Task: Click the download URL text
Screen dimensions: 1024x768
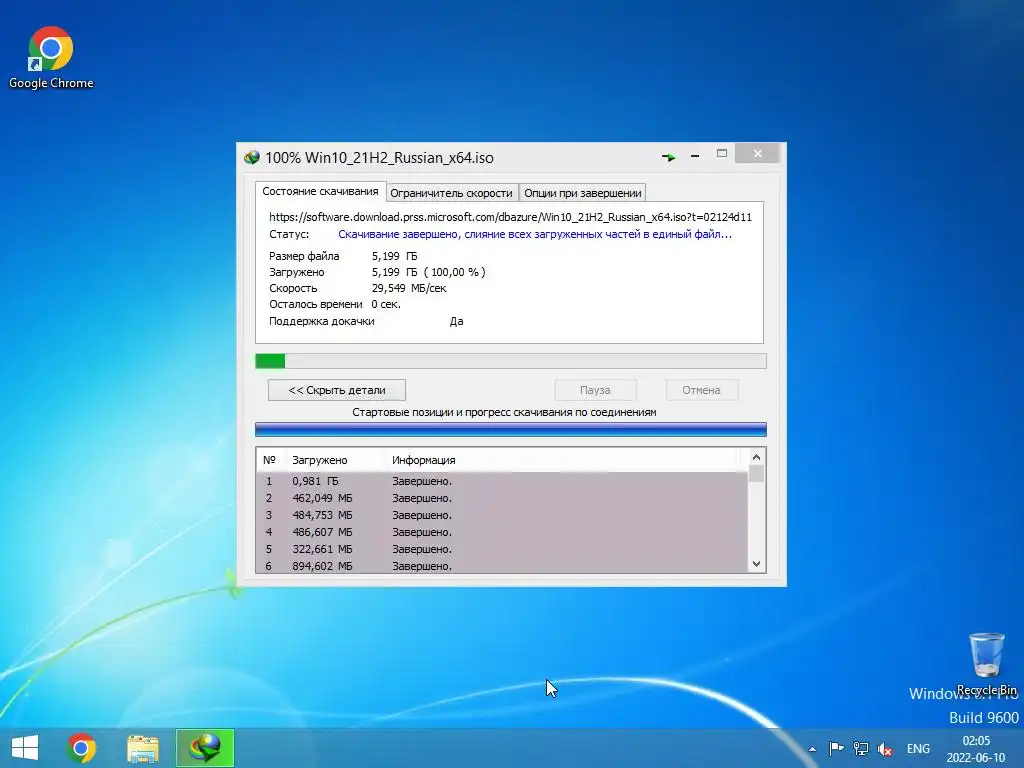Action: coord(510,217)
